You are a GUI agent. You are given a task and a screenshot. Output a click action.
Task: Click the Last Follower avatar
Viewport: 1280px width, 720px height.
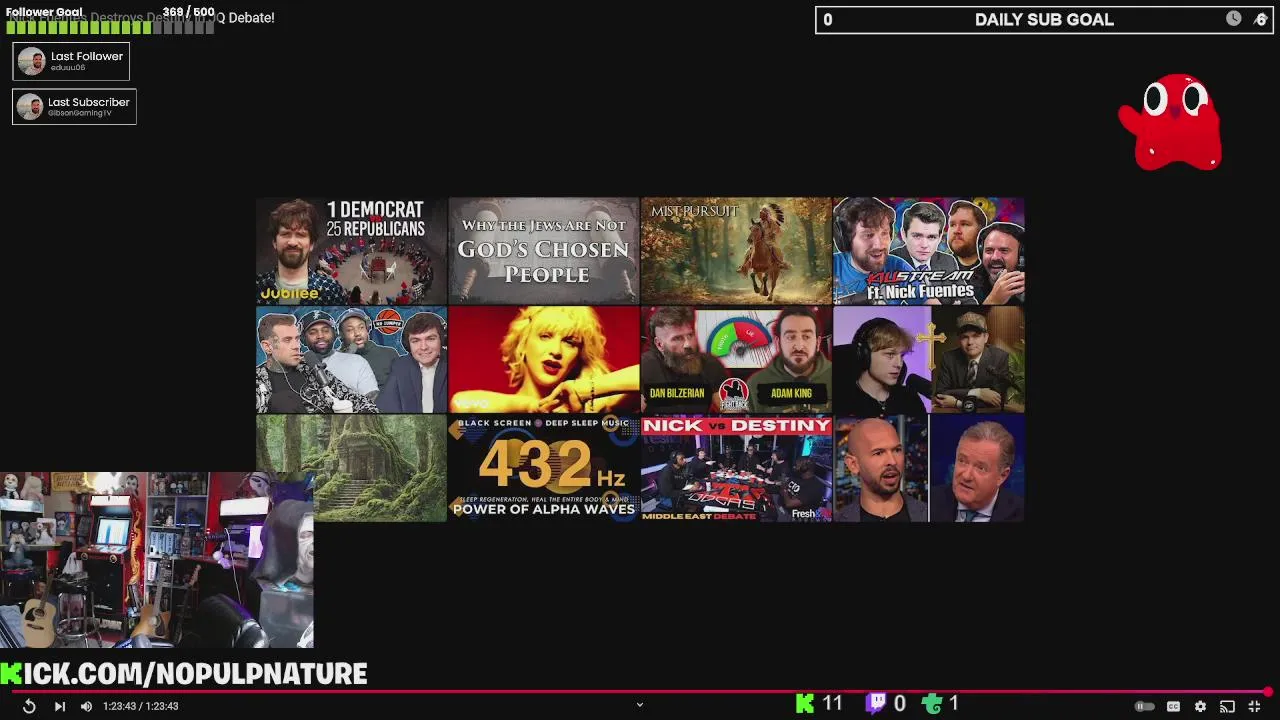tap(31, 61)
